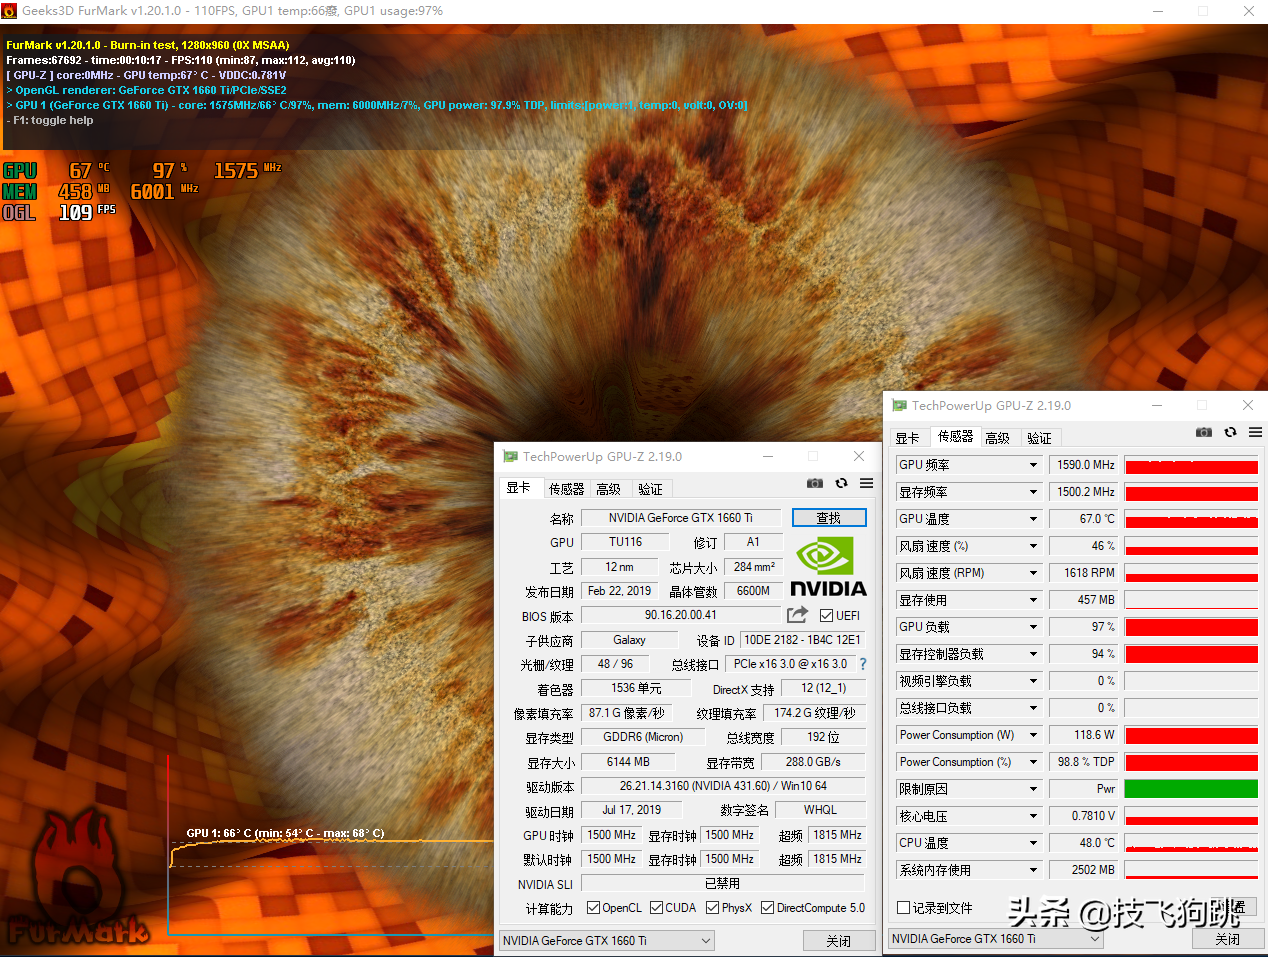Toggle the CUDA checkbox
1268x957 pixels.
pyautogui.click(x=656, y=908)
